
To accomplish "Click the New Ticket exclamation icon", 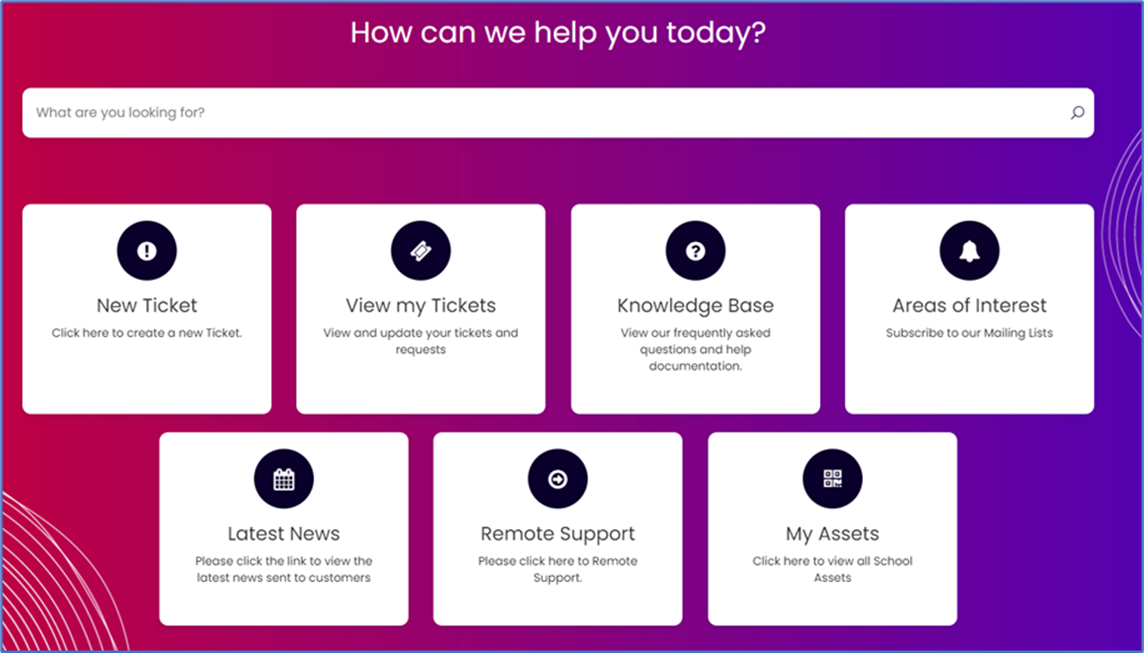I will 147,251.
